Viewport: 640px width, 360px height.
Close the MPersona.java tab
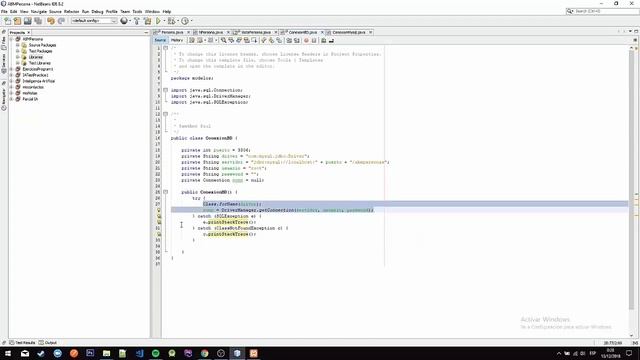[x=228, y=32]
